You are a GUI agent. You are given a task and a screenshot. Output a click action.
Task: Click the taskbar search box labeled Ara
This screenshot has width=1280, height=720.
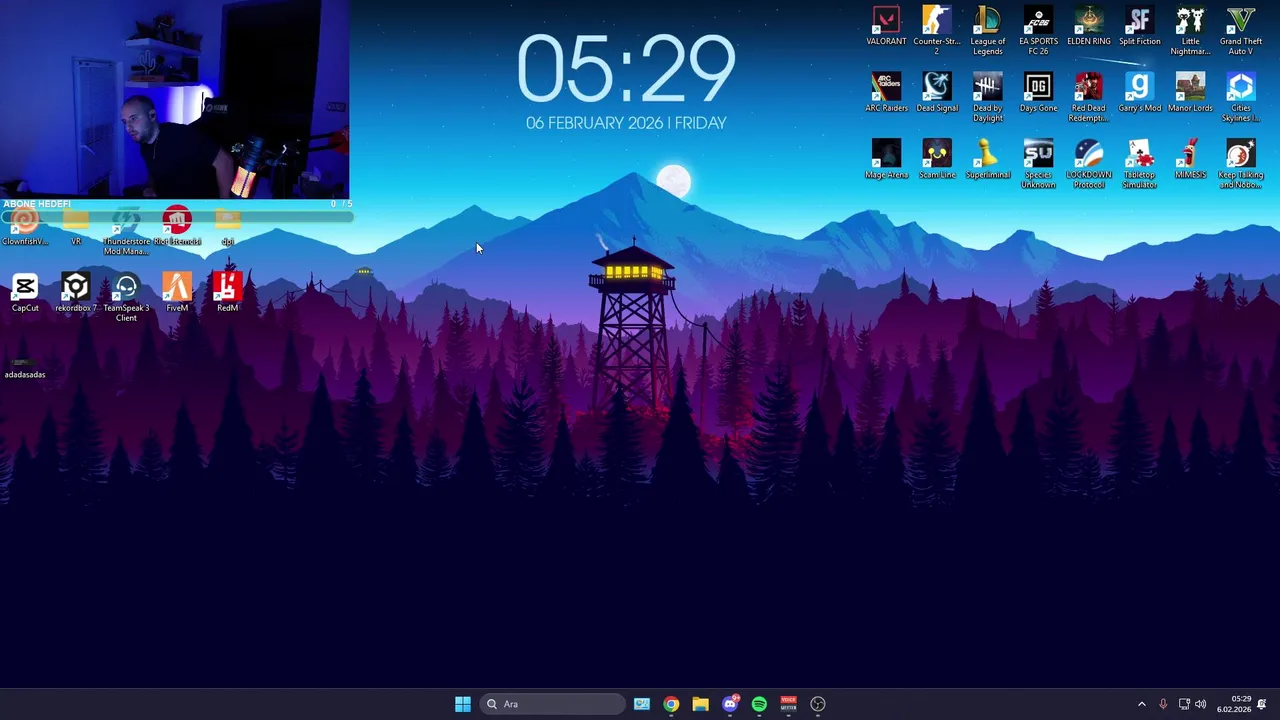click(551, 704)
